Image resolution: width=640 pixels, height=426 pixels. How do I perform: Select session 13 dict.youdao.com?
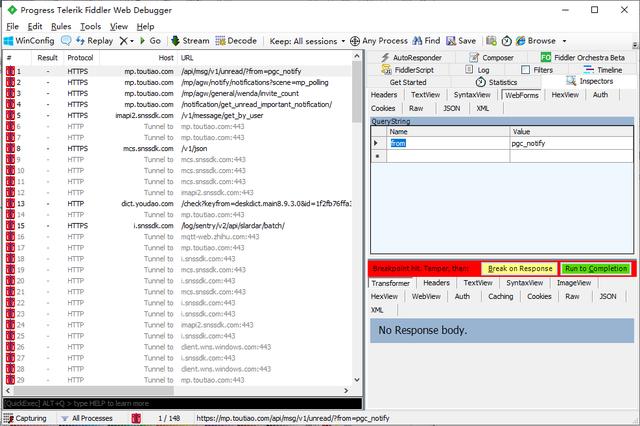coord(178,204)
